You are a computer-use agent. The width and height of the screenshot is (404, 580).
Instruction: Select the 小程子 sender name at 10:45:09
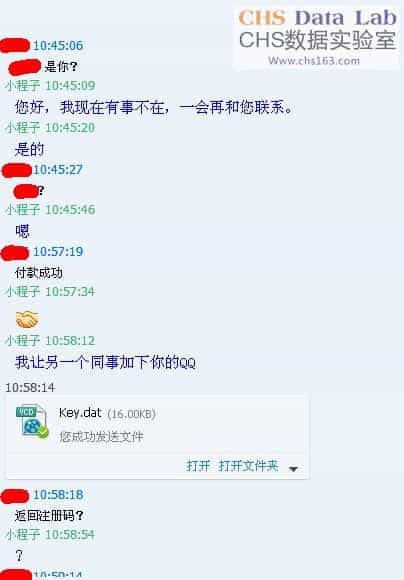tap(23, 85)
